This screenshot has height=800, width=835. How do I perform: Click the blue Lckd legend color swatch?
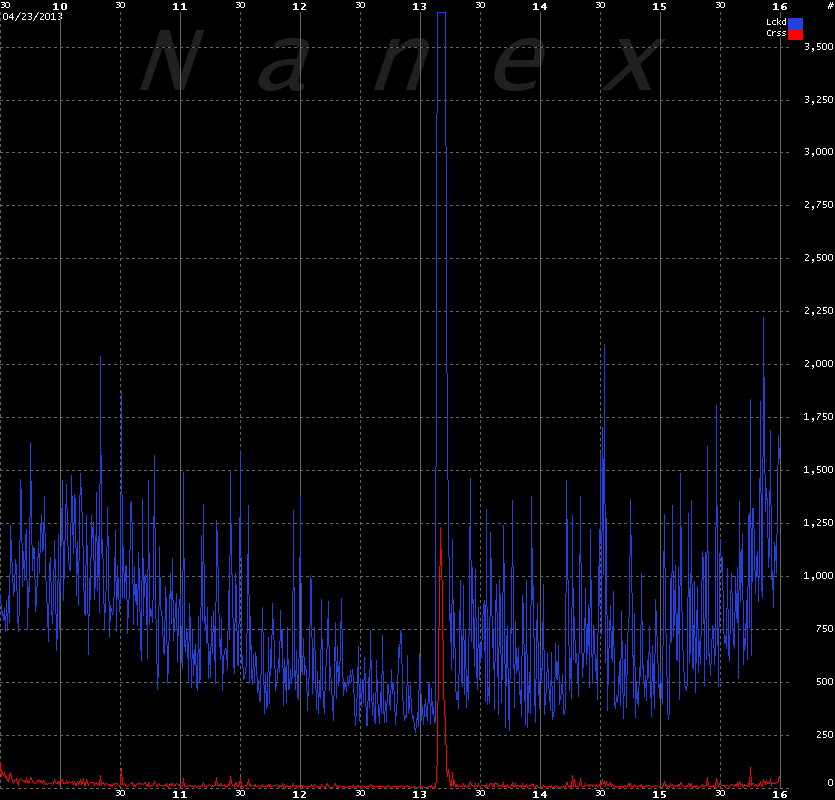coord(796,22)
